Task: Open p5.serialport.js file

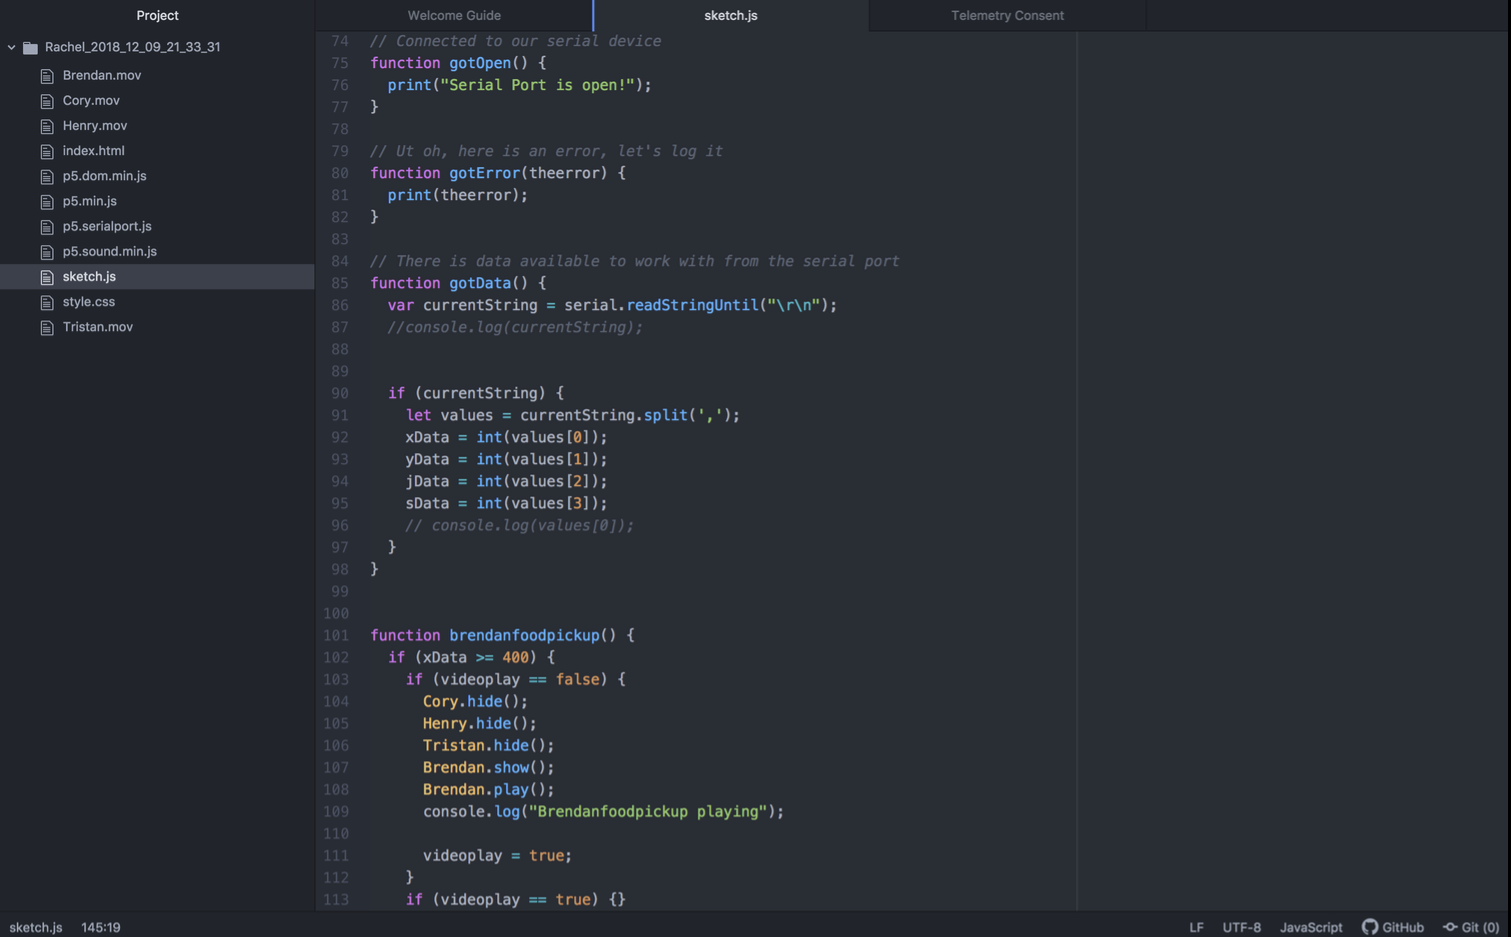Action: tap(107, 226)
